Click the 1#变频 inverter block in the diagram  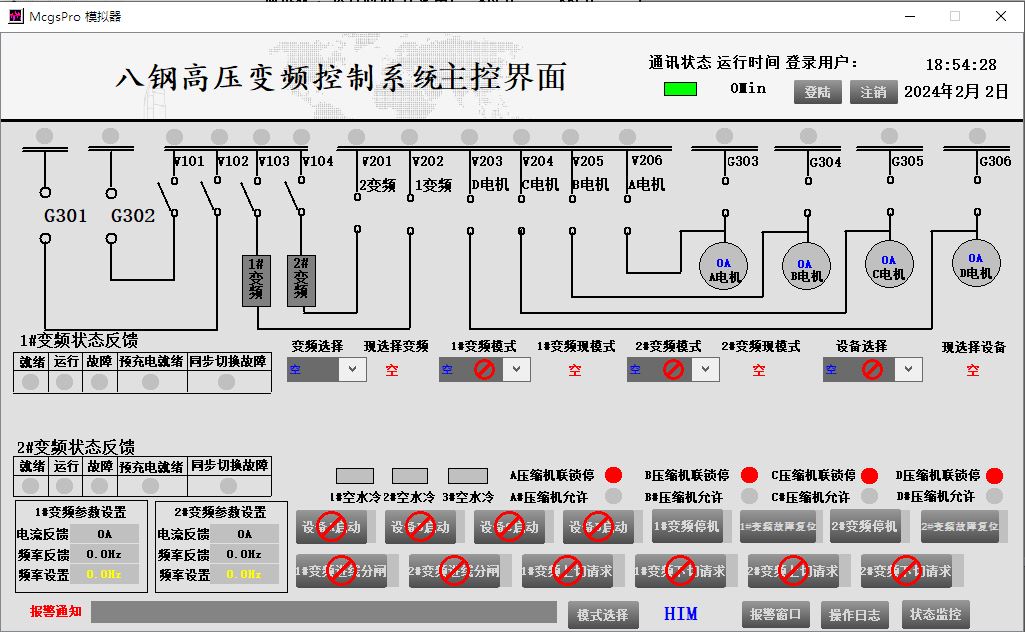[256, 281]
